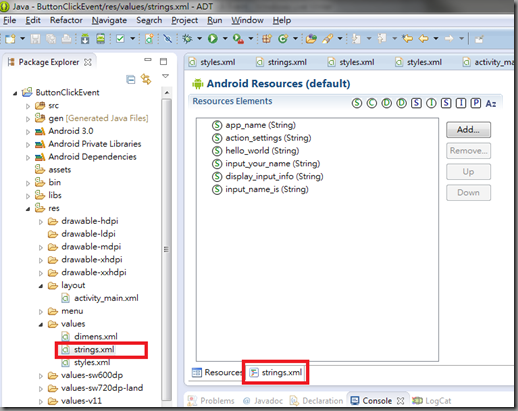Open the Android Virtual Device Manager icon
Image resolution: width=518 pixels, height=411 pixels.
101,39
